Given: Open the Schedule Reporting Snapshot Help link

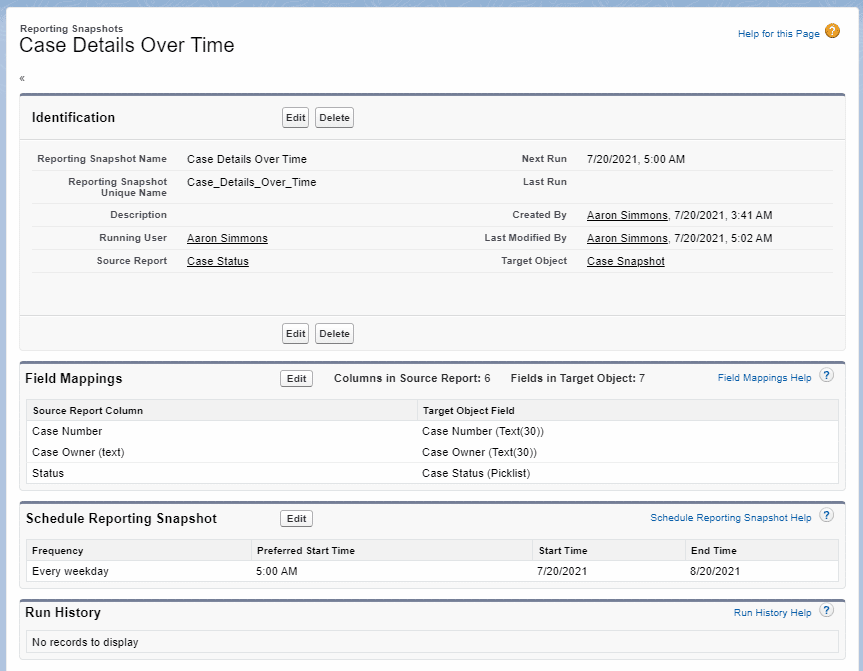Looking at the screenshot, I should 731,517.
